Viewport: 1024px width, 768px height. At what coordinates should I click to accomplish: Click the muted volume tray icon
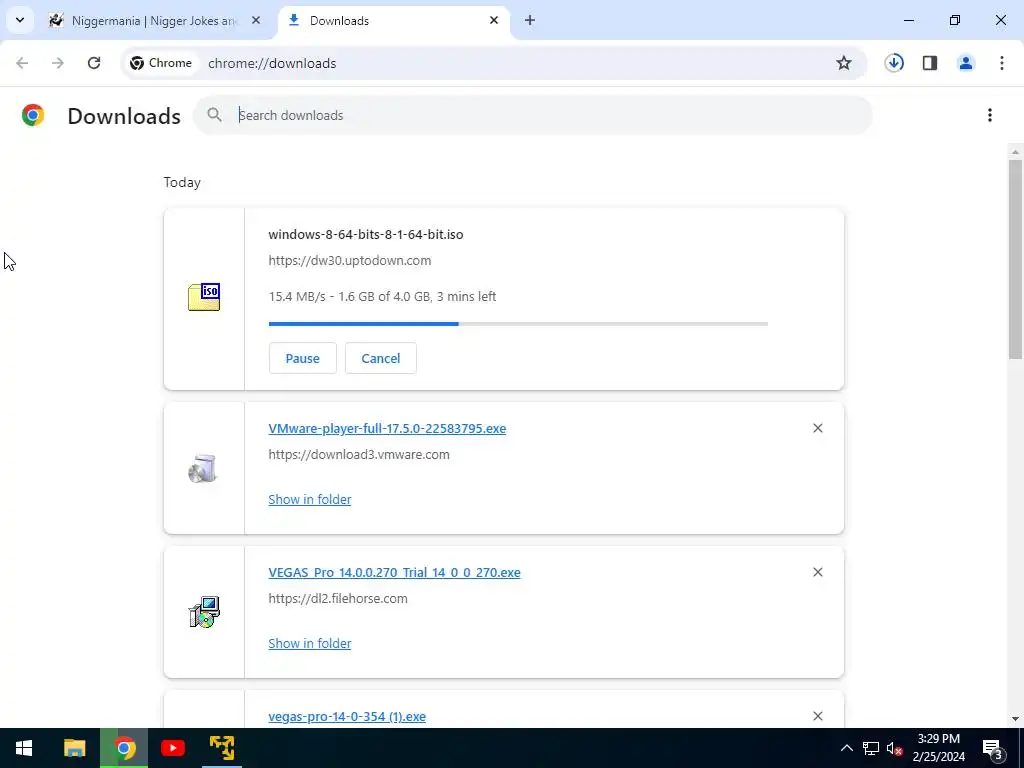click(895, 748)
